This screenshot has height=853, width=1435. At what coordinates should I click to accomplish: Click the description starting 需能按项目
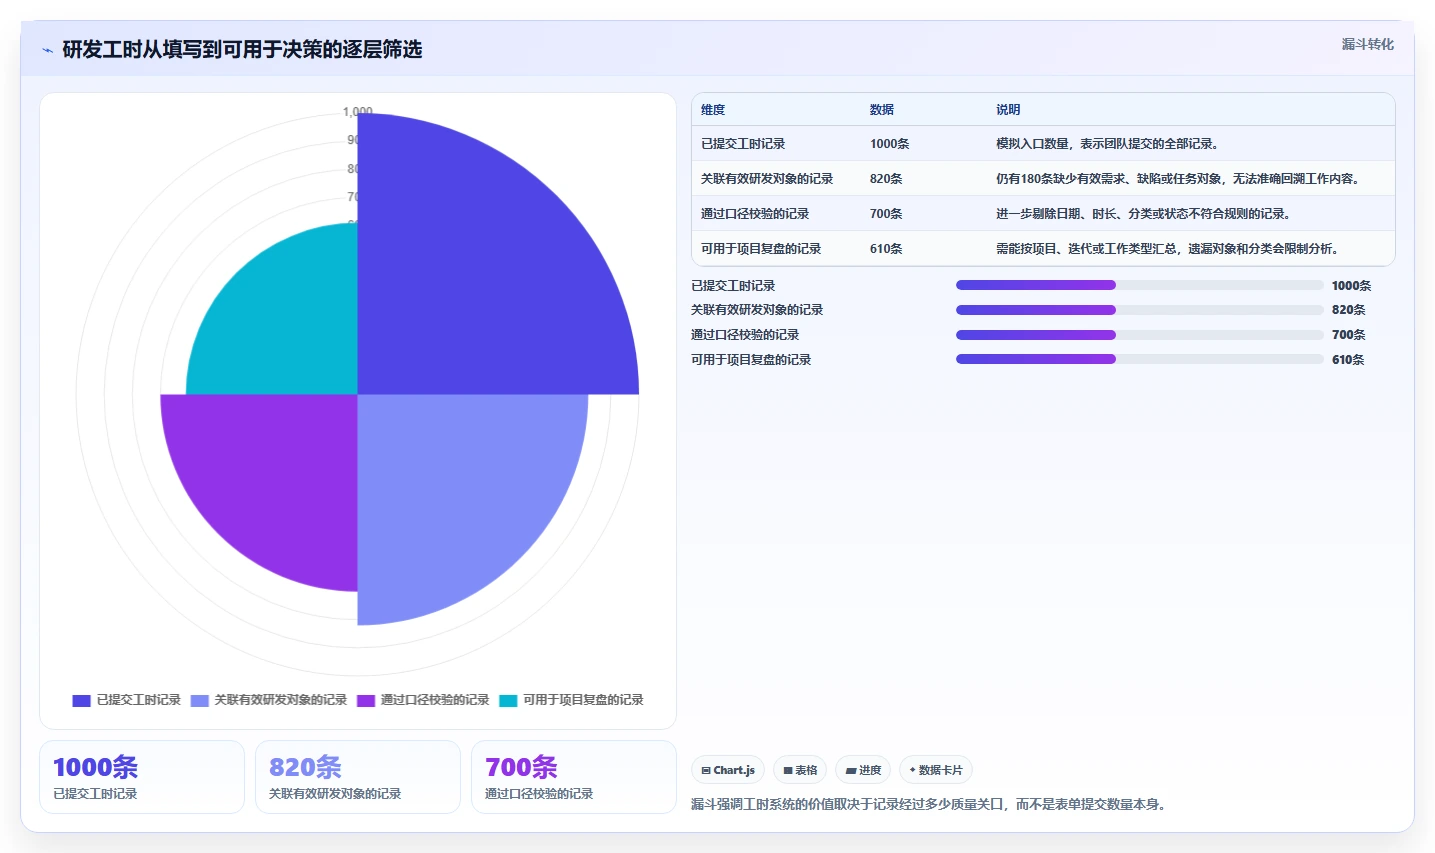click(1167, 249)
